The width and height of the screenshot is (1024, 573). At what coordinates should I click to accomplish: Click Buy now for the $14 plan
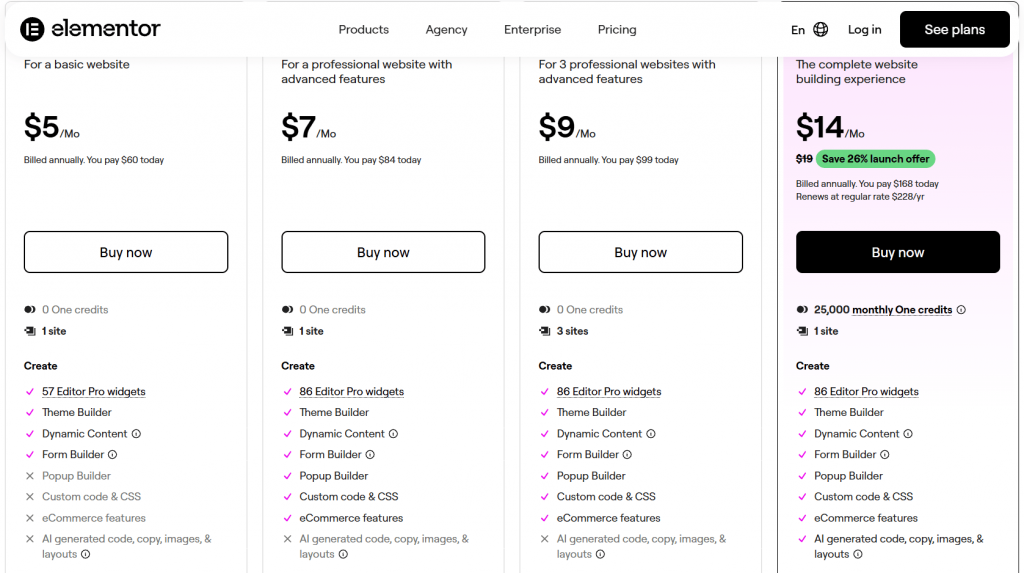897,252
